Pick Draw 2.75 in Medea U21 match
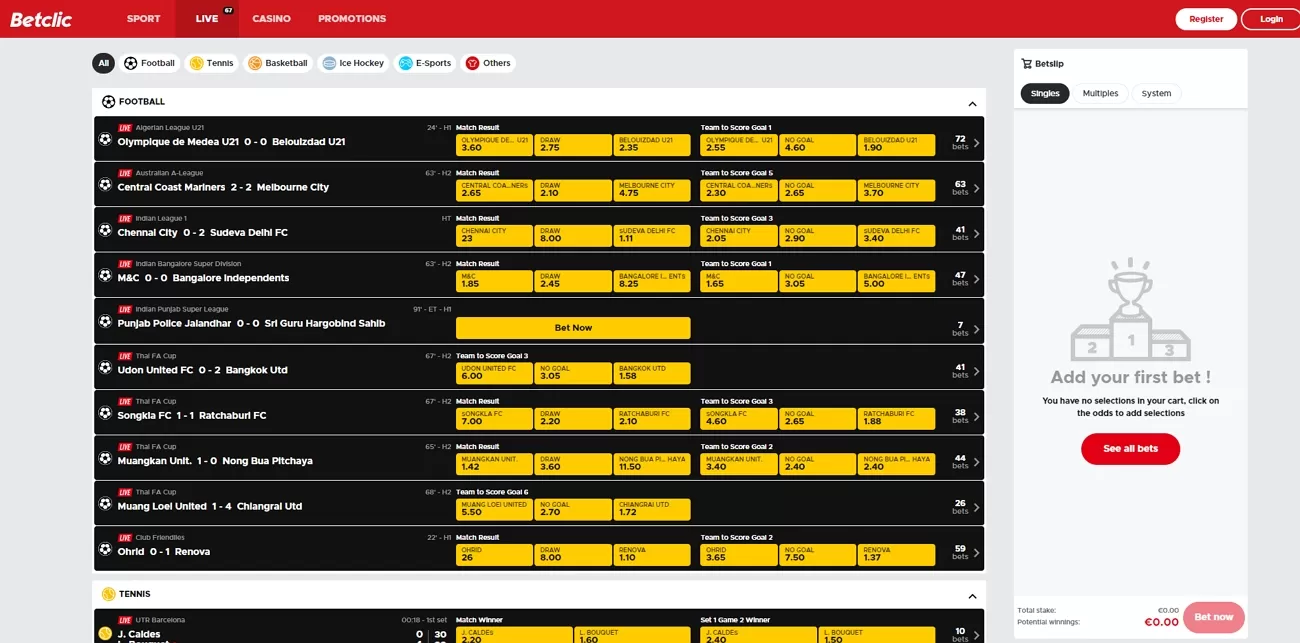1300x643 pixels. (572, 144)
